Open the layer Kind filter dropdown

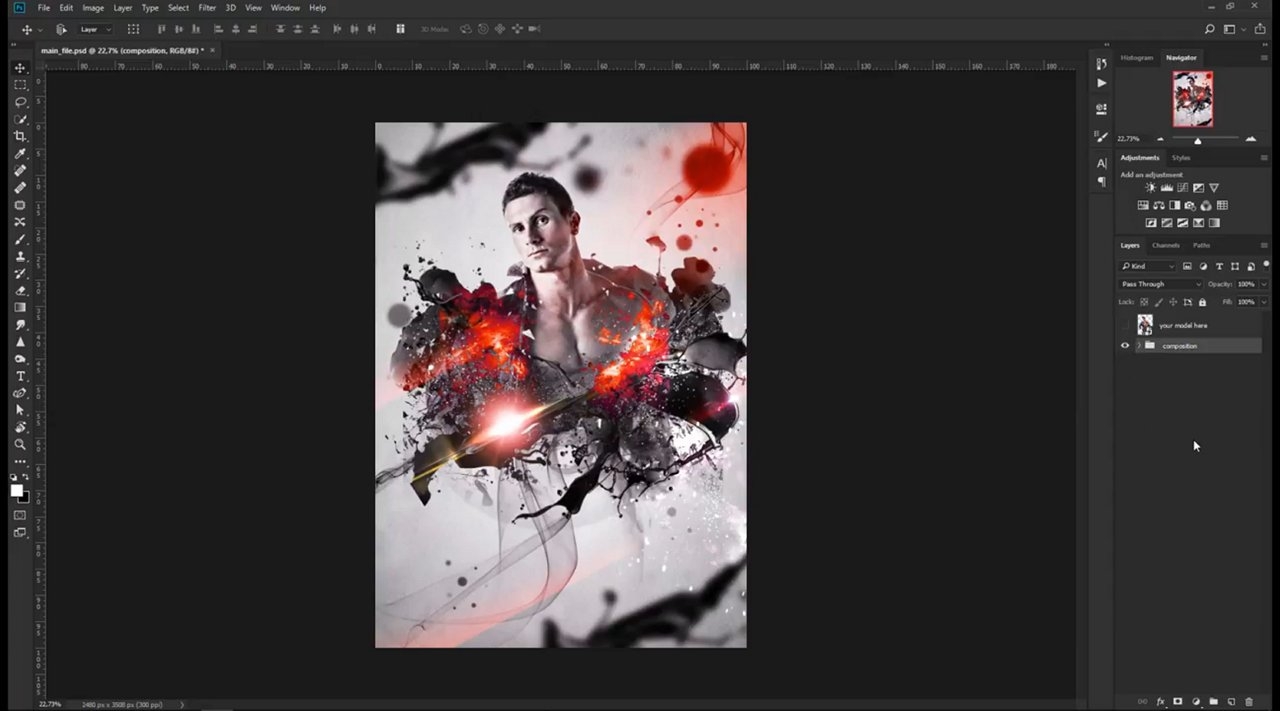pos(1148,266)
